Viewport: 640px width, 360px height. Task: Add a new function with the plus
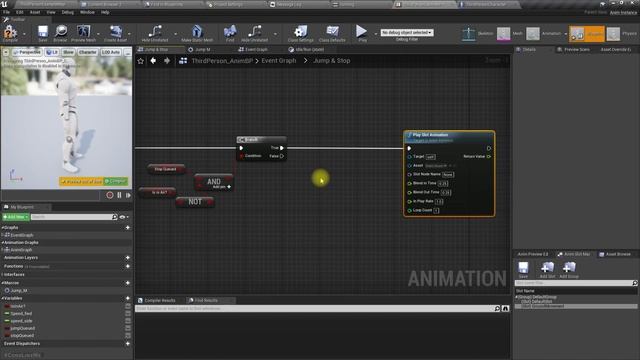(127, 266)
